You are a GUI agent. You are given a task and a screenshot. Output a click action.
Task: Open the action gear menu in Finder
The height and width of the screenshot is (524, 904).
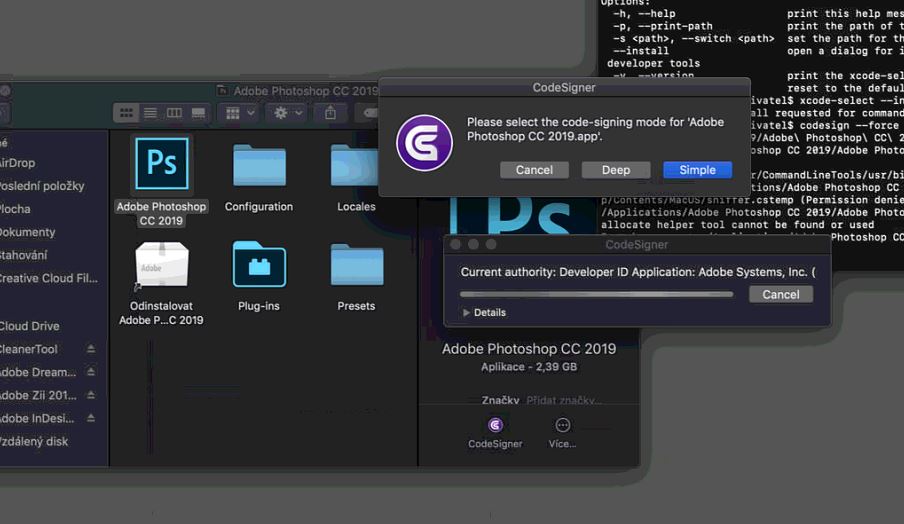click(288, 113)
